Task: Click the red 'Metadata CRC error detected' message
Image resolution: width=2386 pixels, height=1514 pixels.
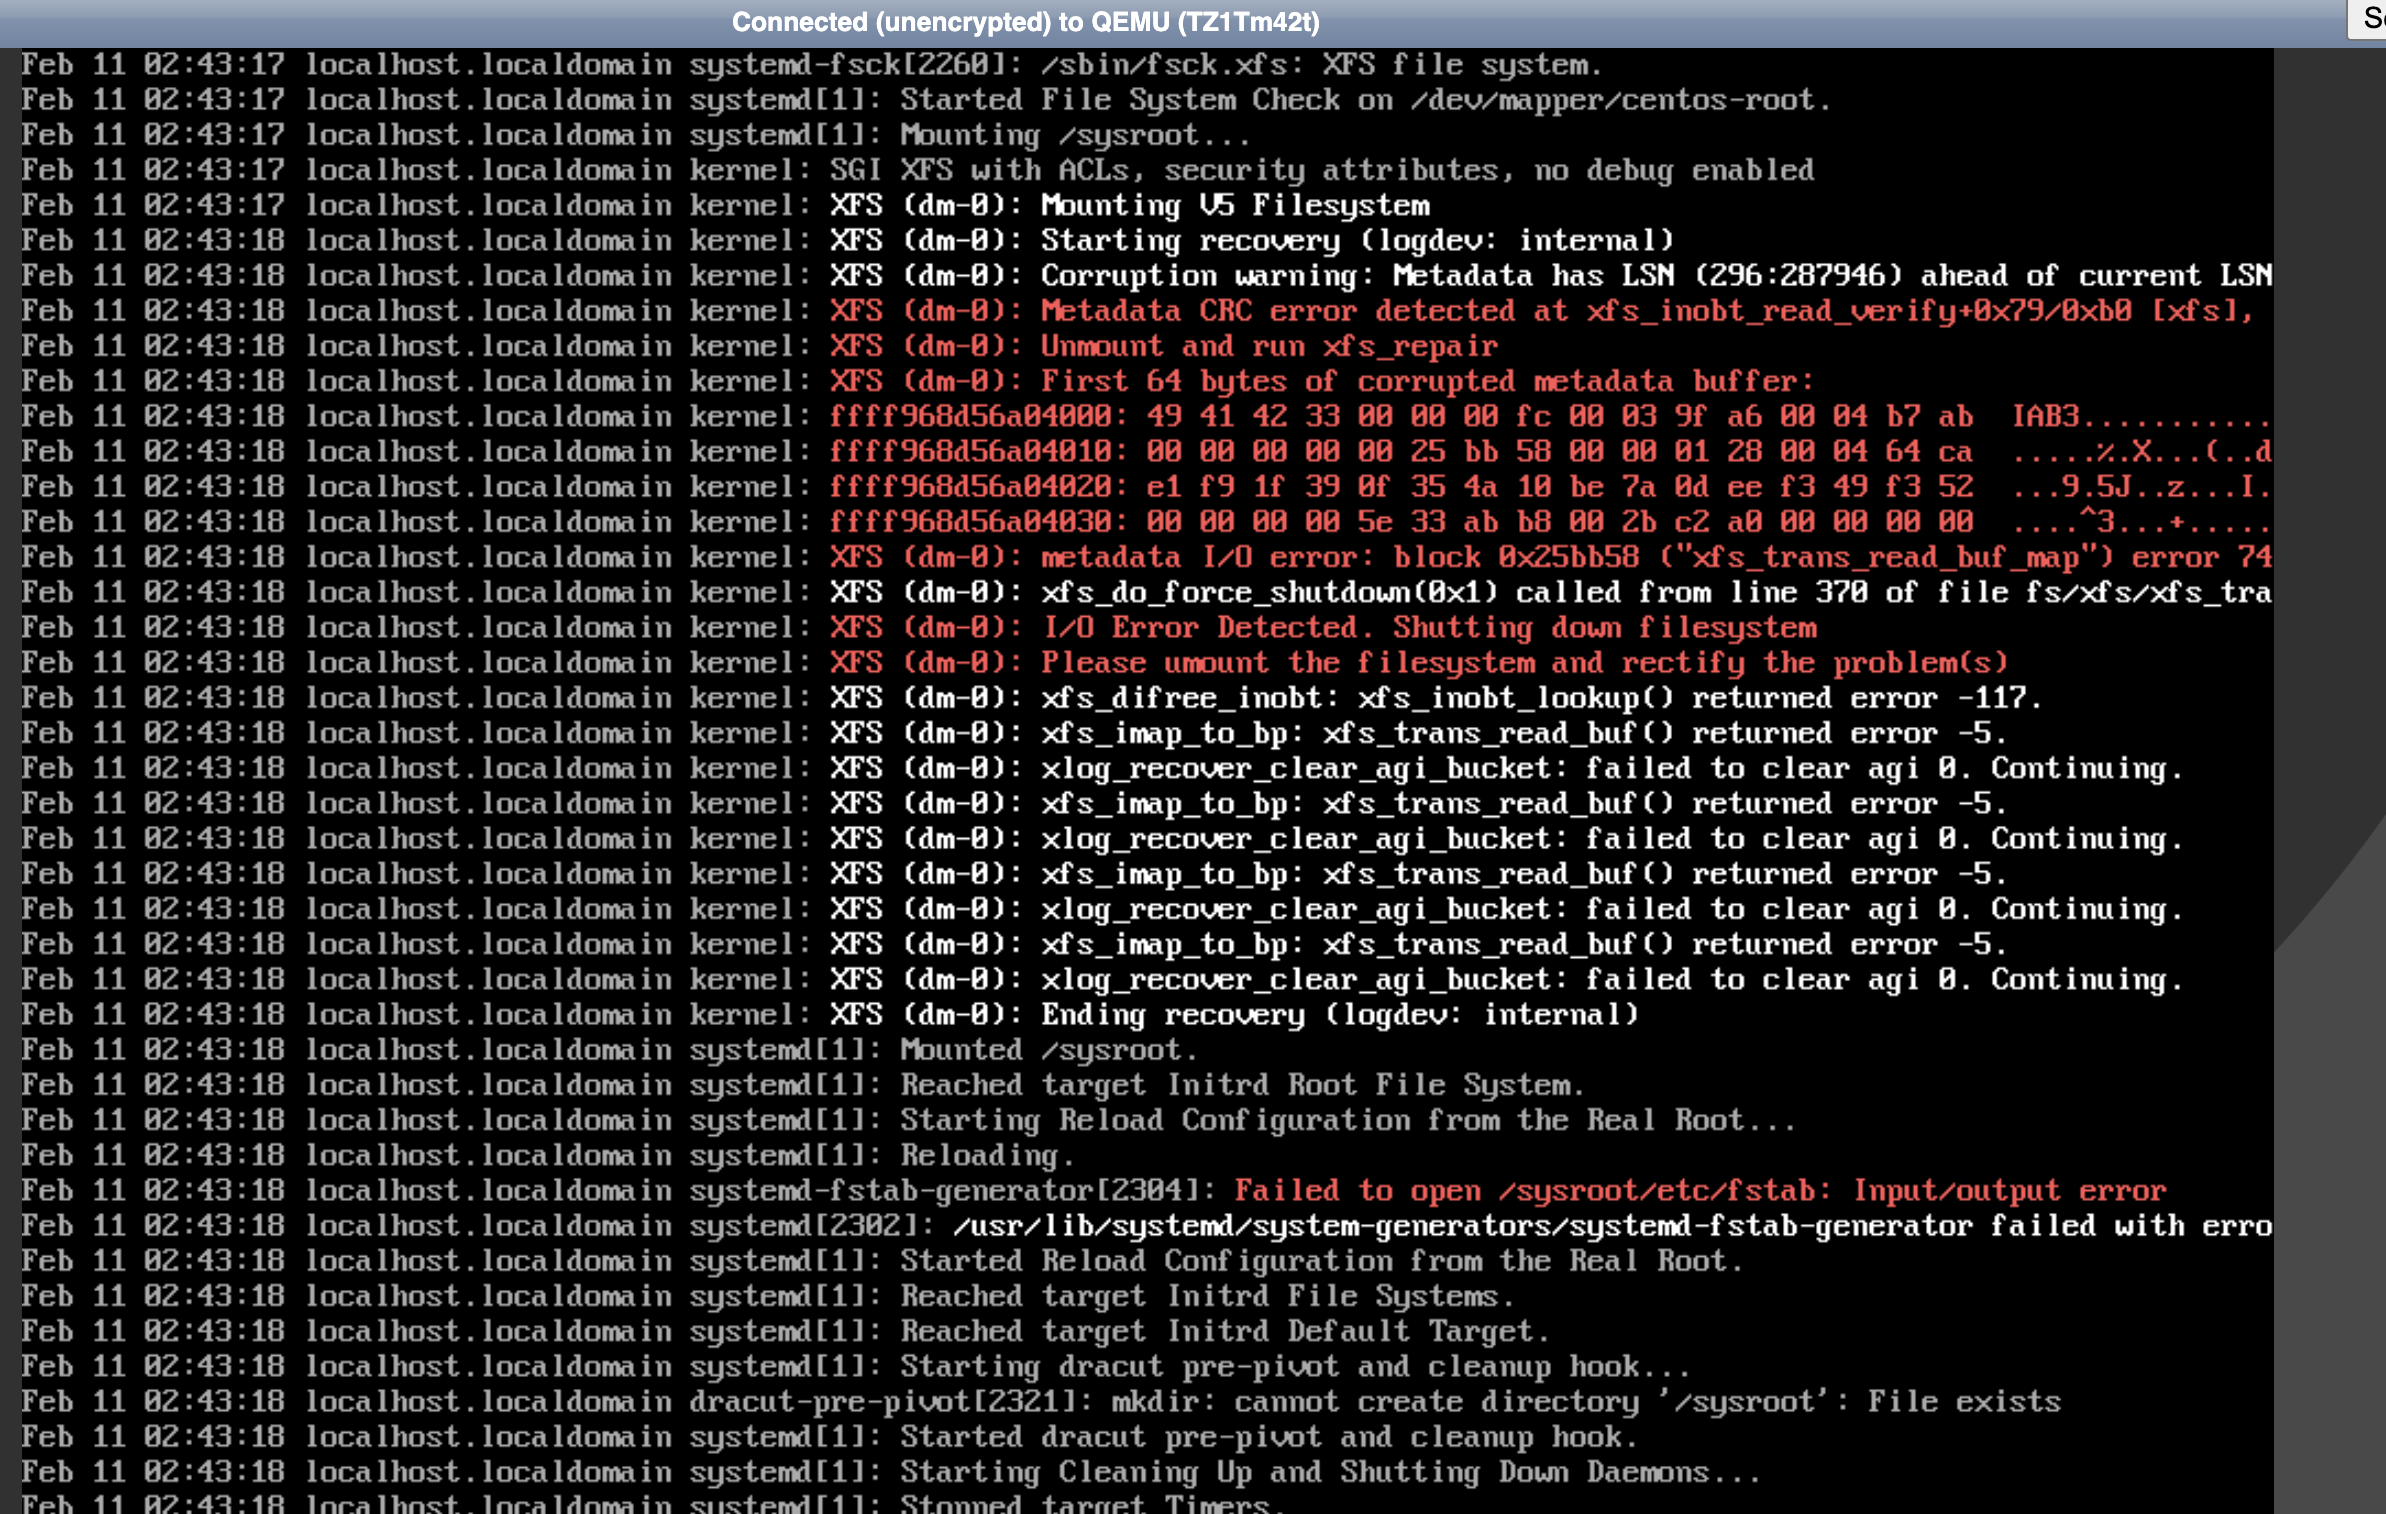Action: click(1647, 311)
